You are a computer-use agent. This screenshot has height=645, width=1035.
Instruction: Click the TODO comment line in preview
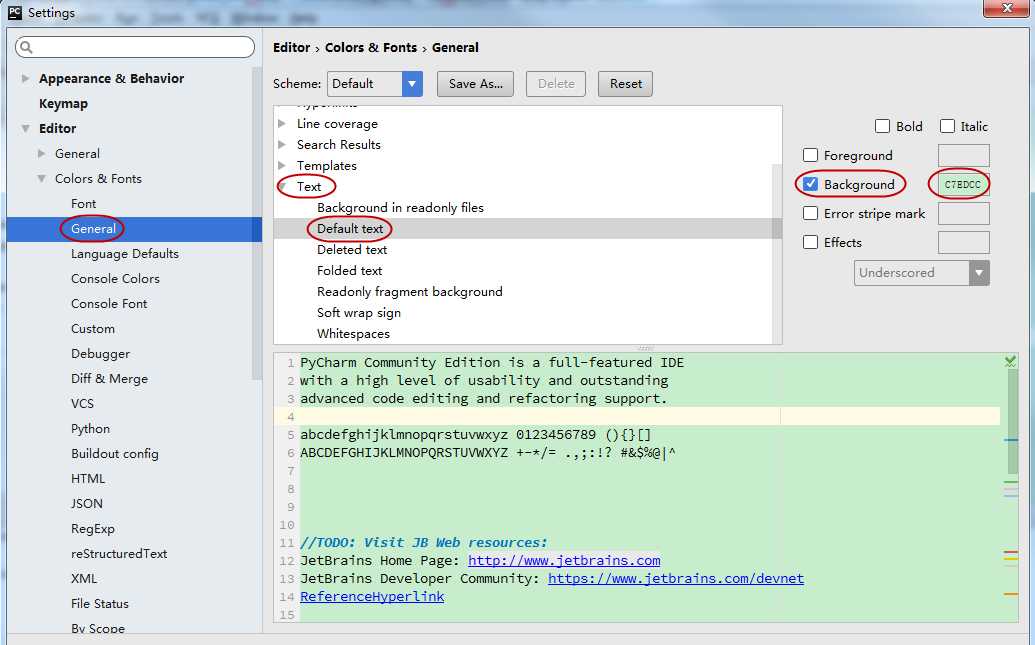tap(424, 543)
